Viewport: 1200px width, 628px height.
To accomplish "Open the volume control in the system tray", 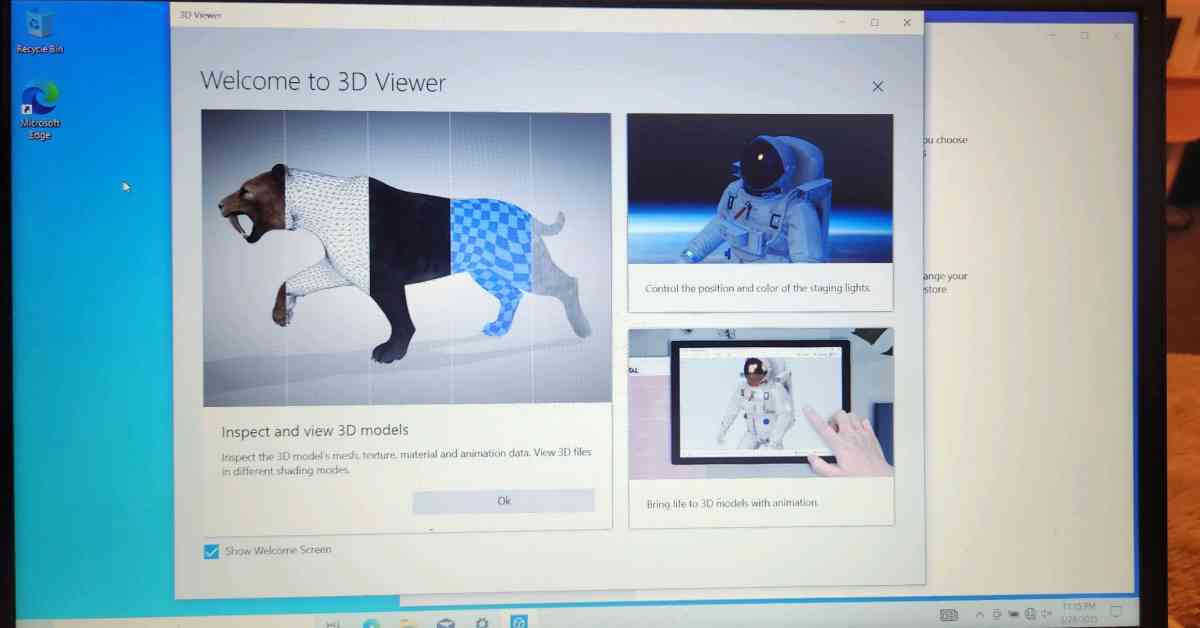I will (1046, 613).
